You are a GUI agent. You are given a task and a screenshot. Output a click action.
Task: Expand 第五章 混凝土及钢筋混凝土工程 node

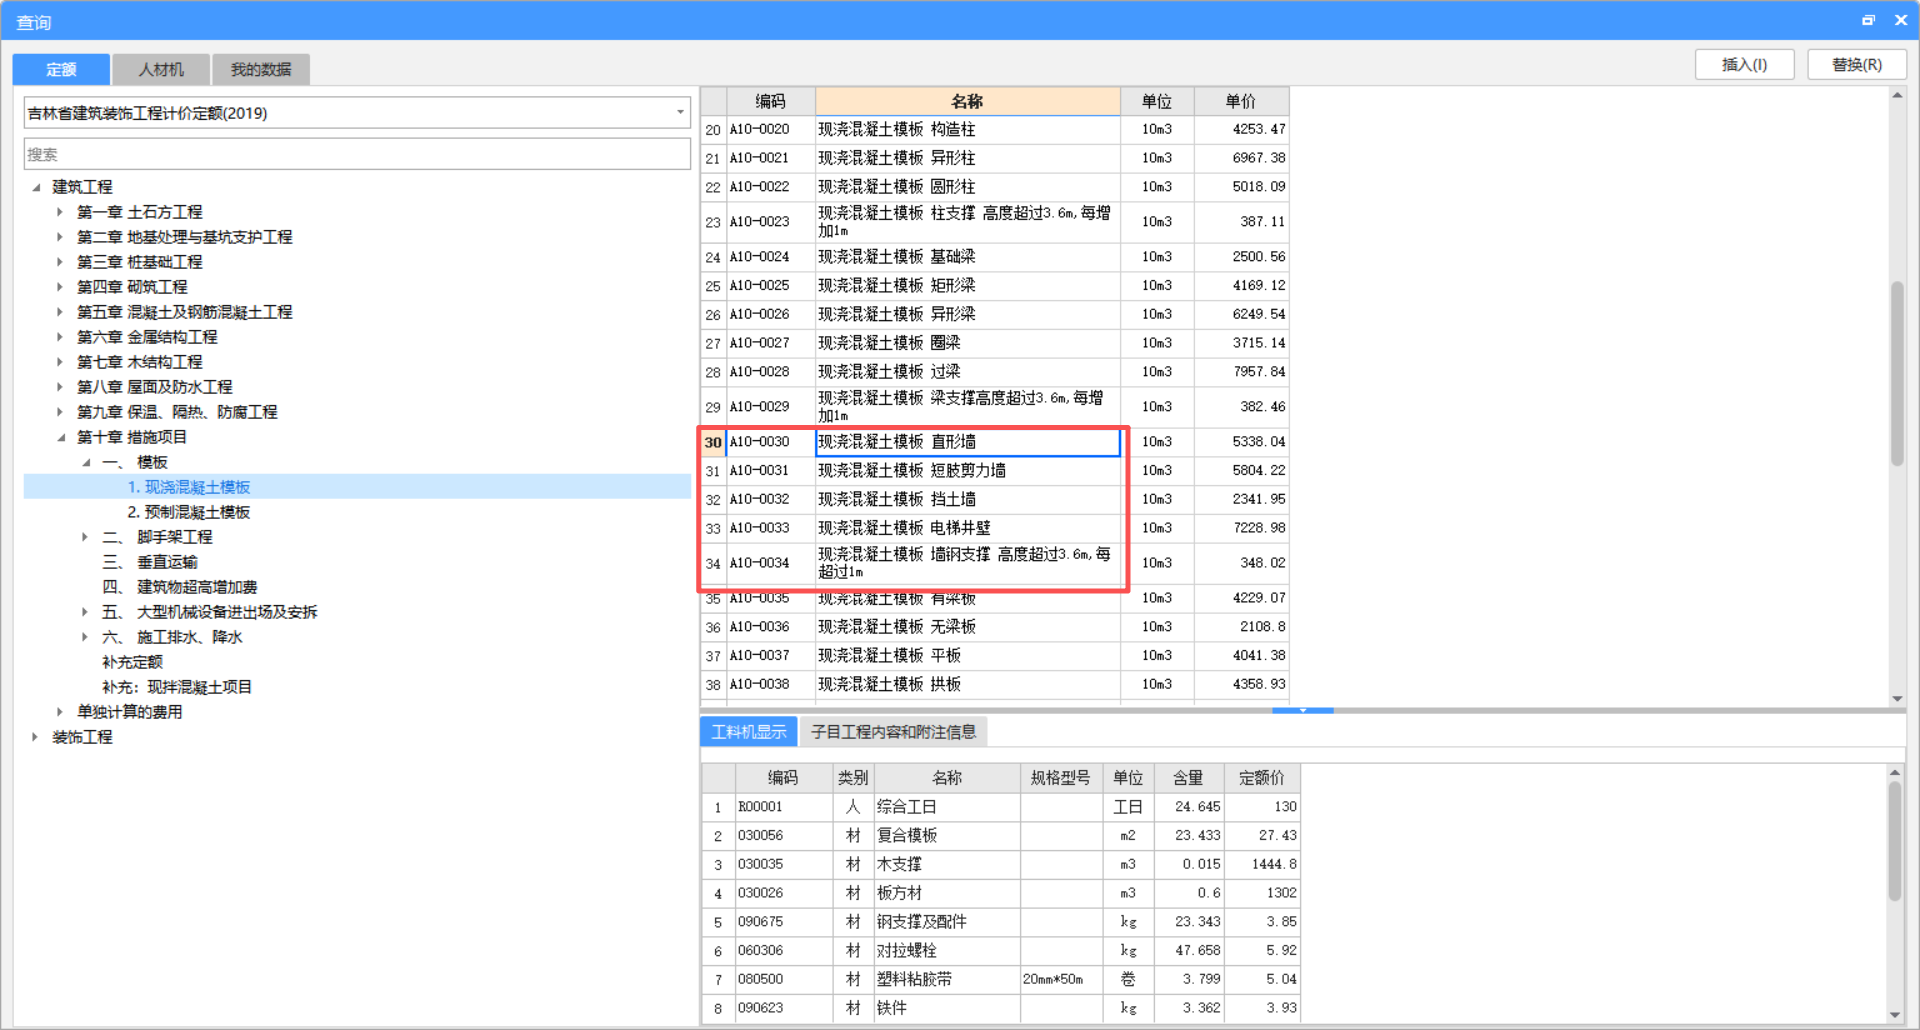60,312
